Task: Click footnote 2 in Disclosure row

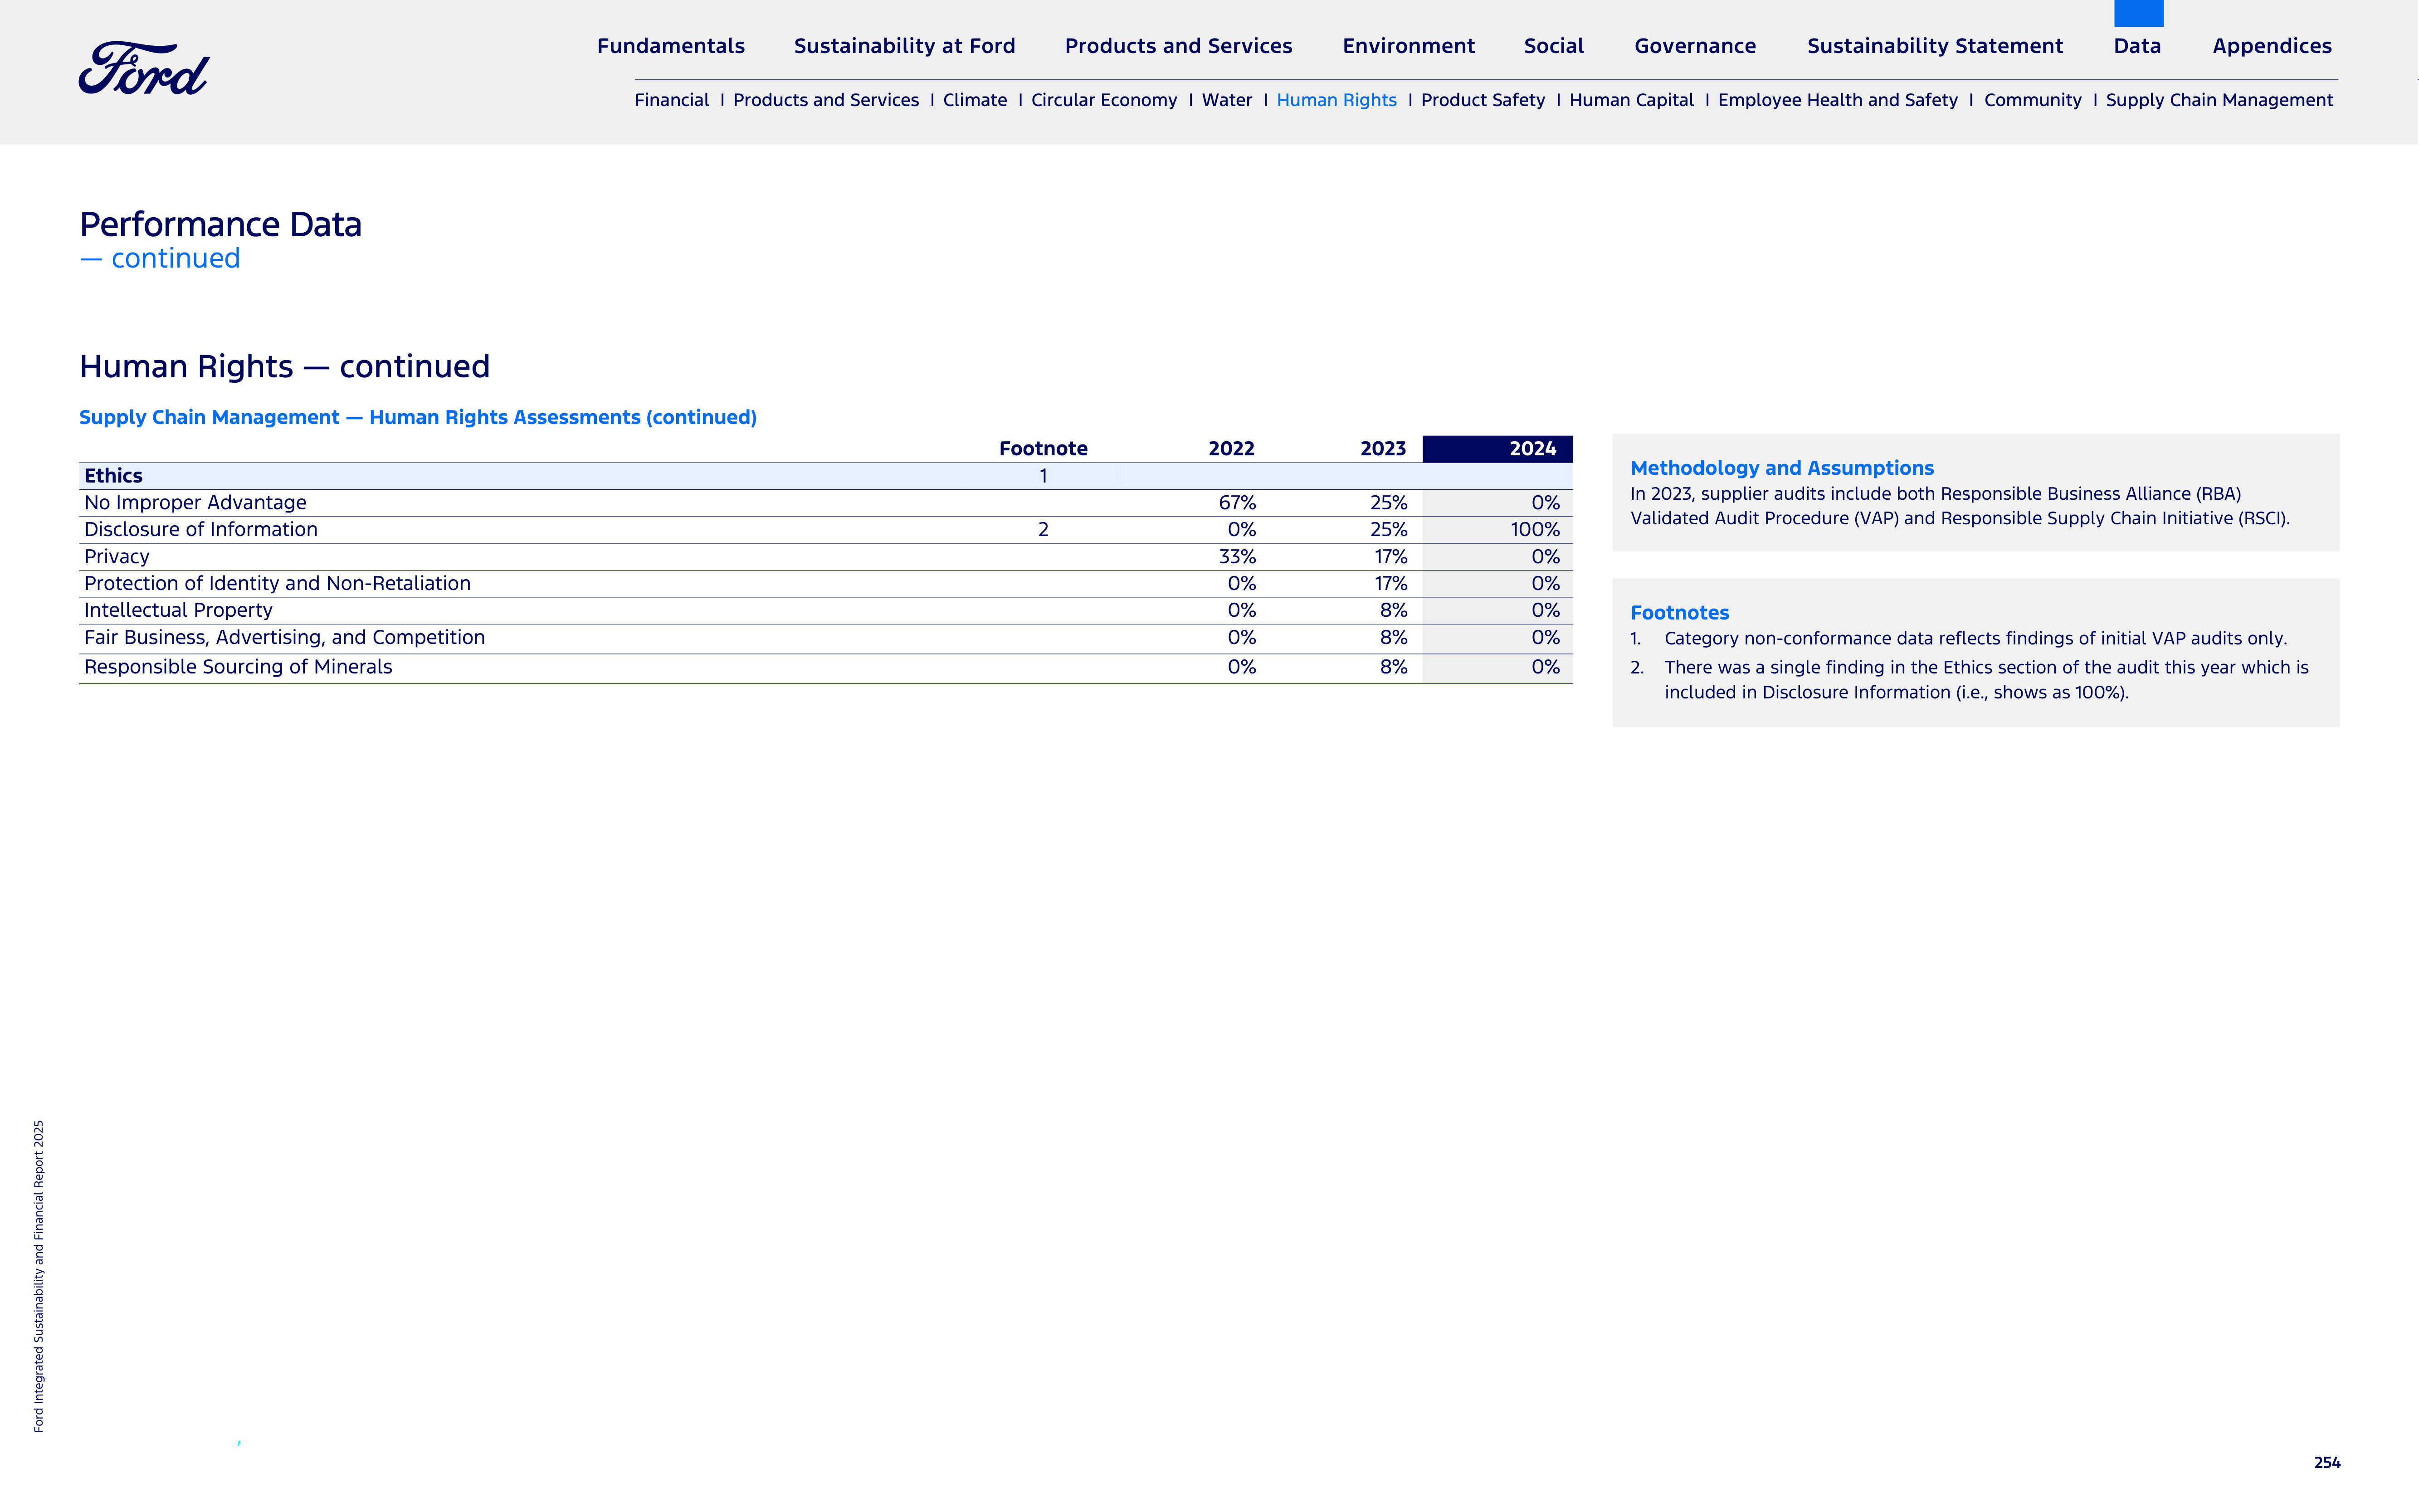Action: 1043,530
